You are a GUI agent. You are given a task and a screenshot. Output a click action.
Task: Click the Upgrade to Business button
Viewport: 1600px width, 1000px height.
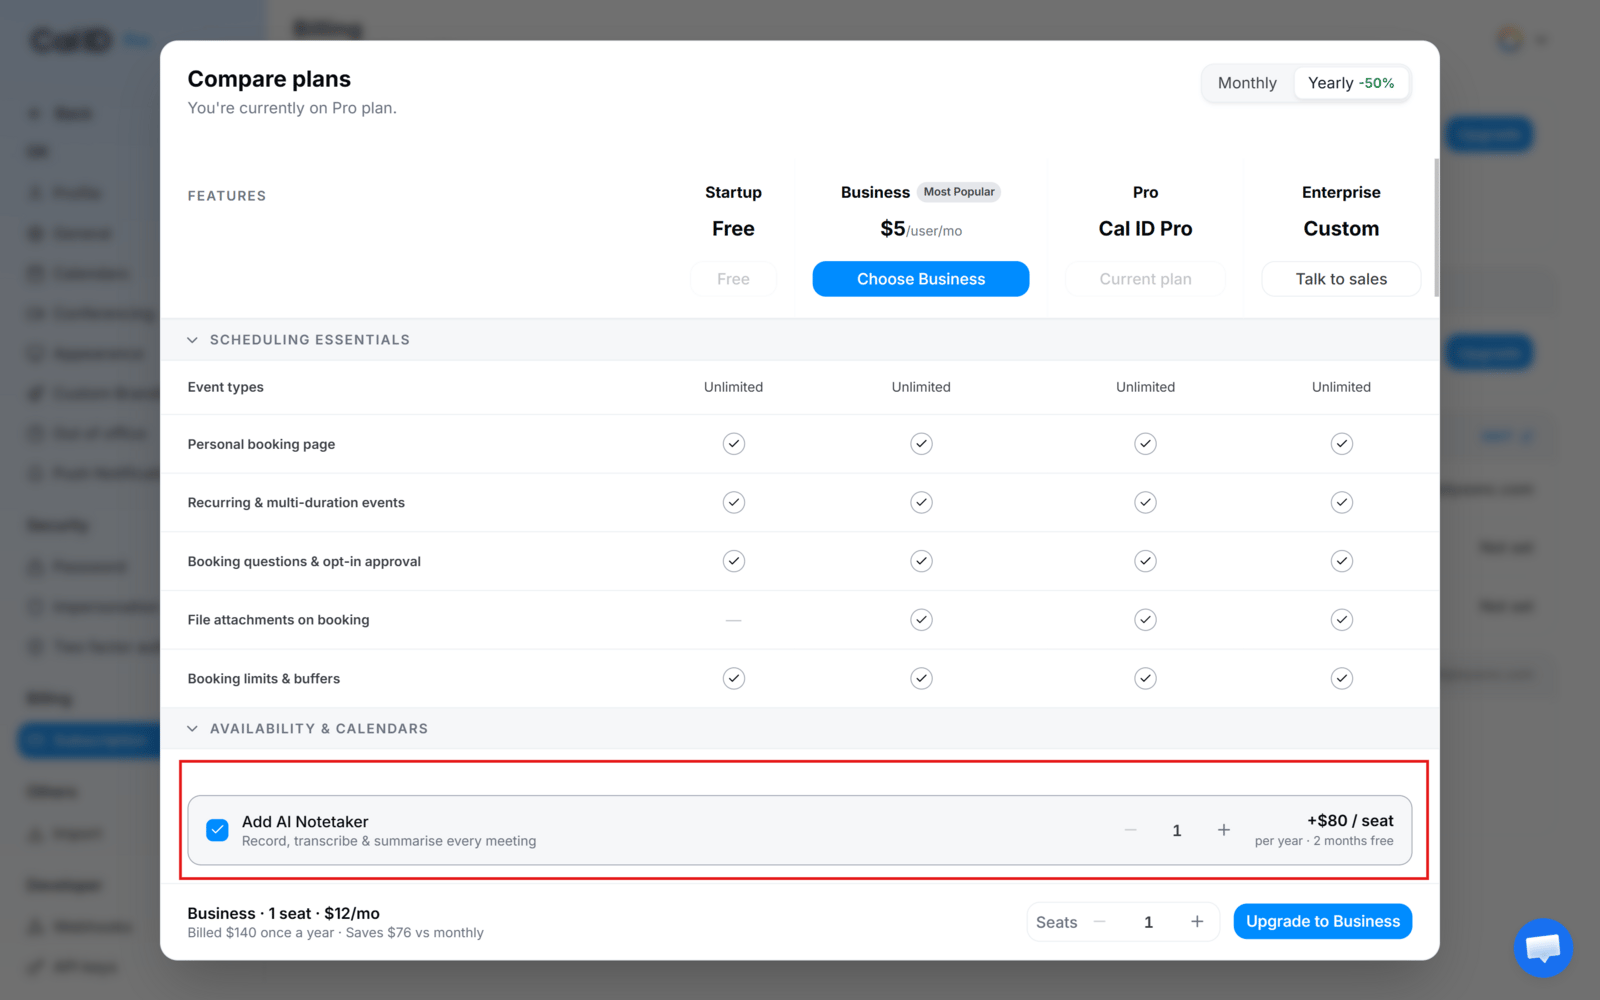point(1322,921)
